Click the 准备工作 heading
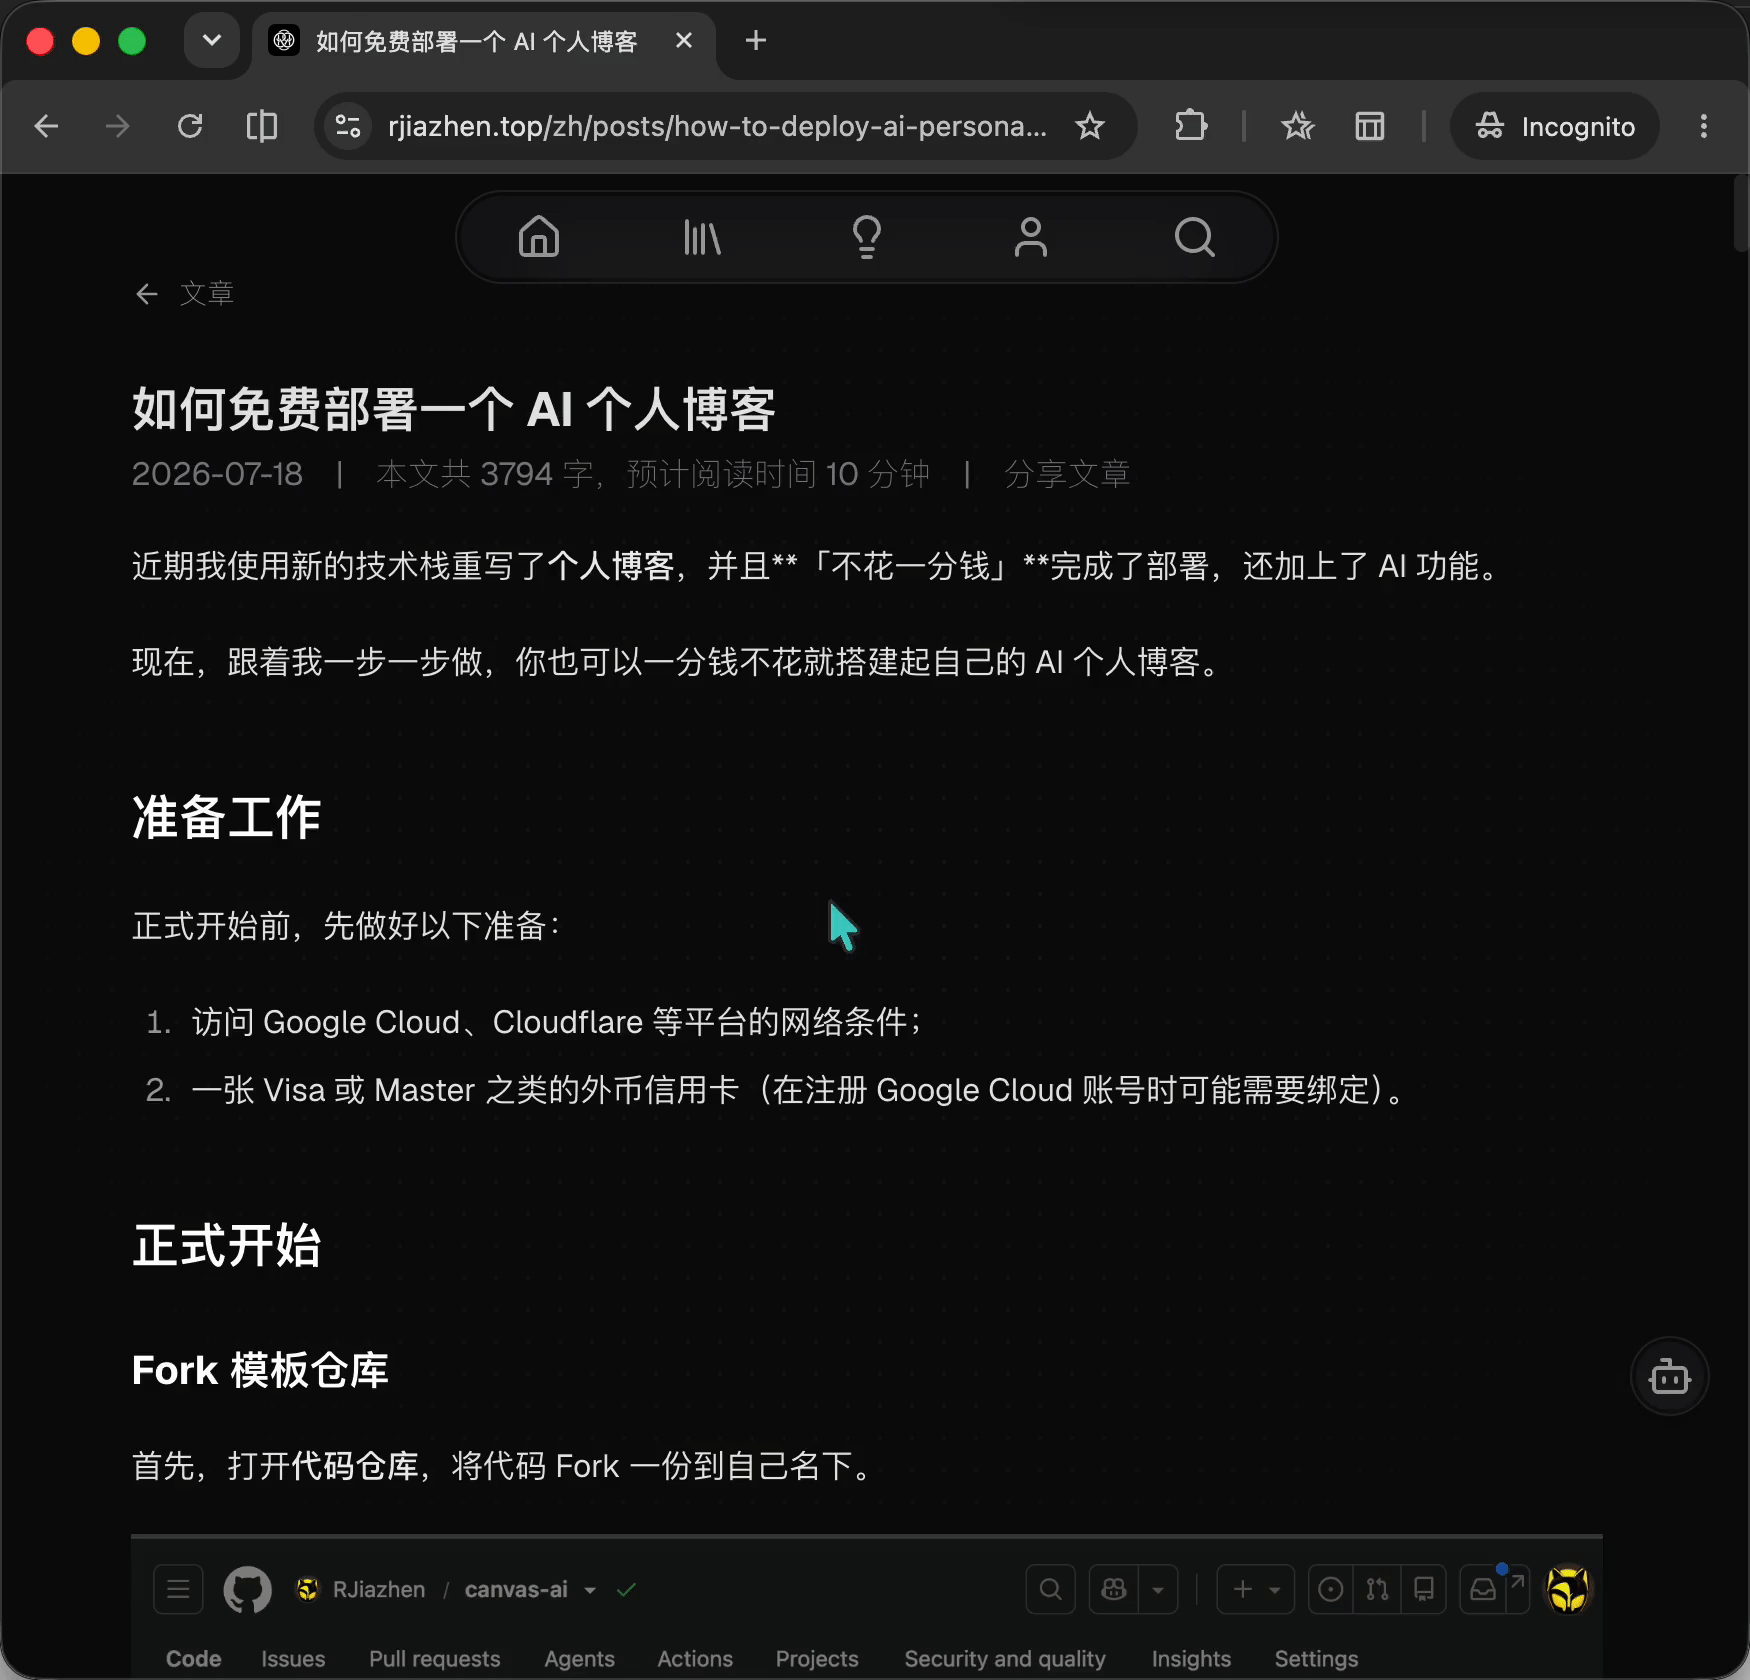The image size is (1750, 1680). 227,817
